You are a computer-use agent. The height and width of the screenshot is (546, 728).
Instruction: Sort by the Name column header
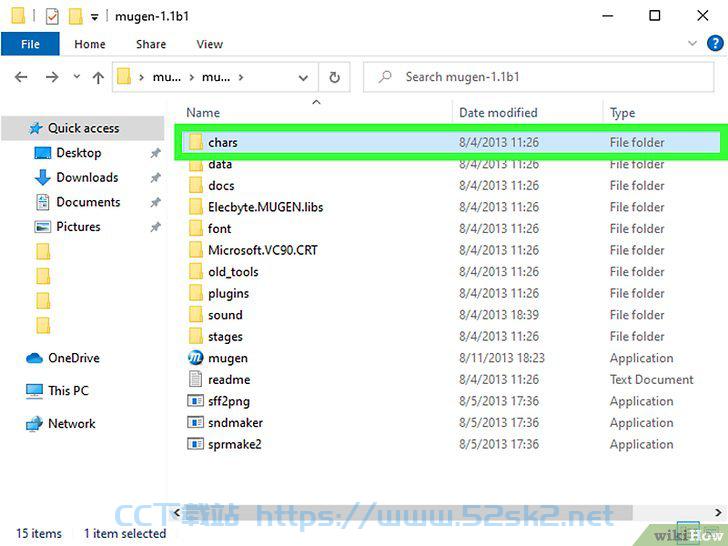point(203,113)
